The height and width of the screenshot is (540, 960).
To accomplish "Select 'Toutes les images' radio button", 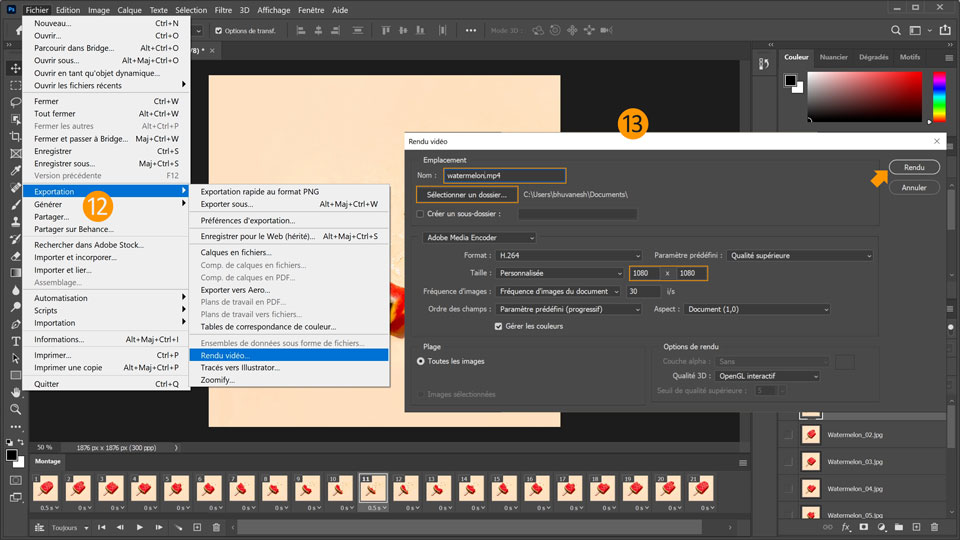I will click(x=421, y=361).
